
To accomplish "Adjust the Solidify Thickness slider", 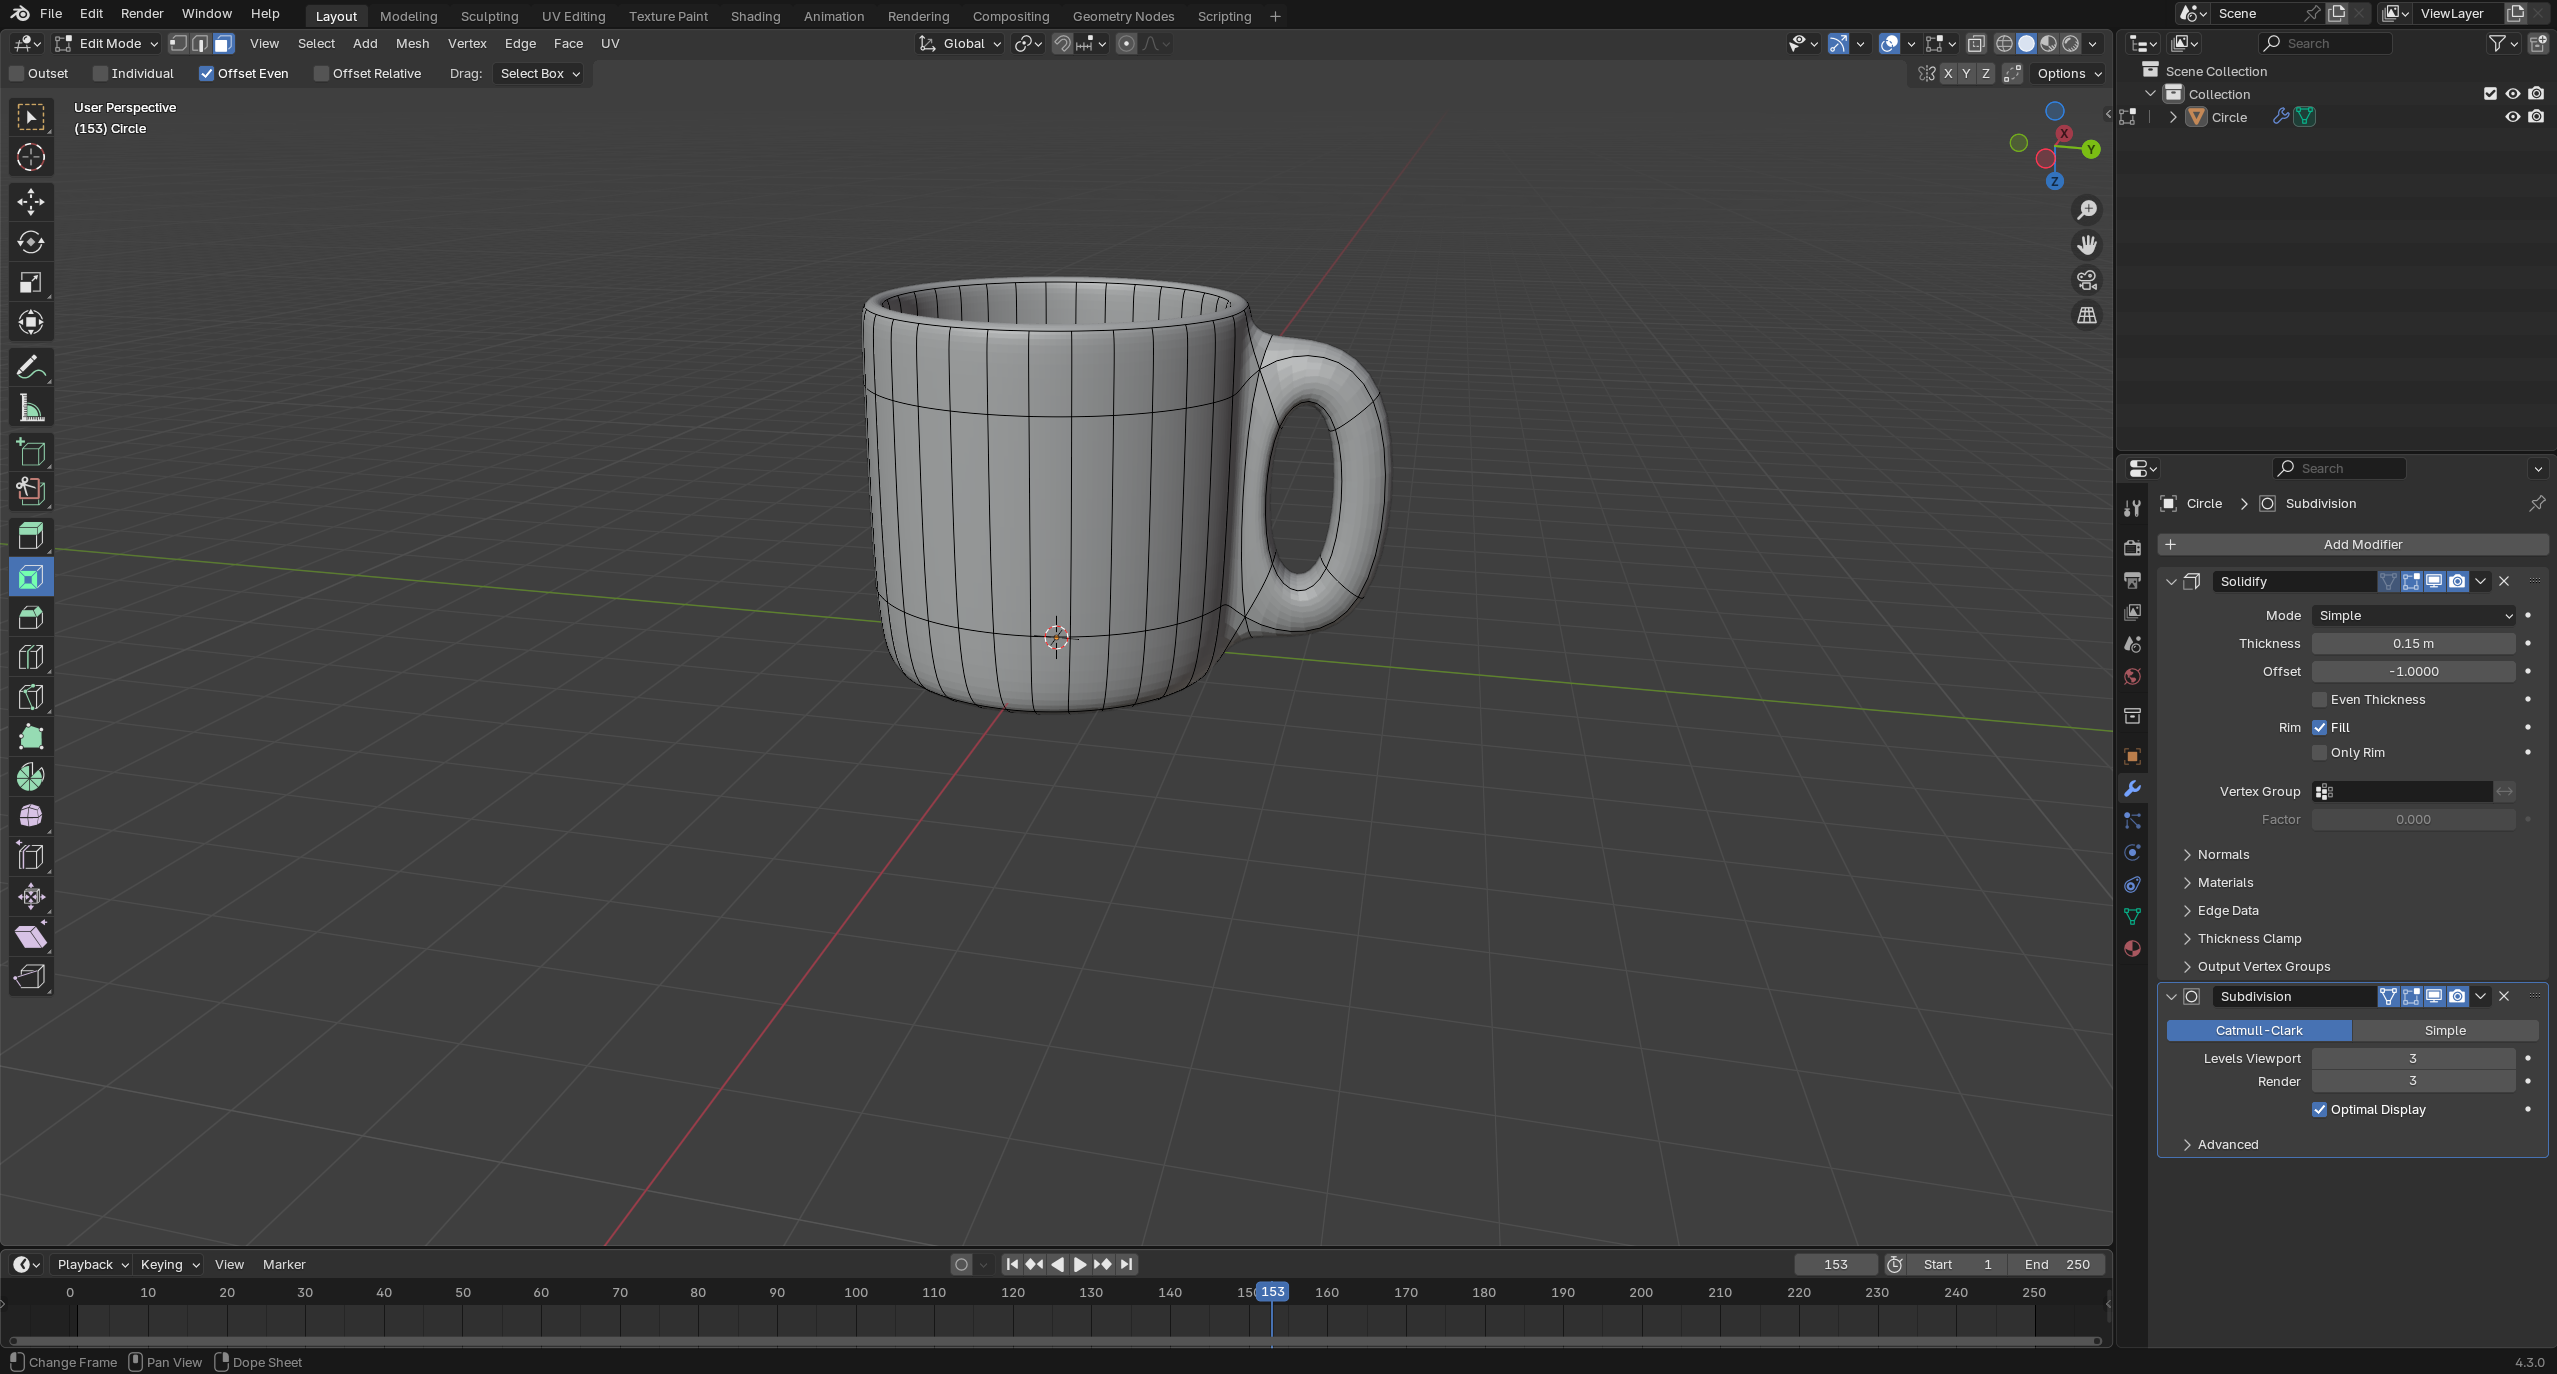I will [2413, 643].
